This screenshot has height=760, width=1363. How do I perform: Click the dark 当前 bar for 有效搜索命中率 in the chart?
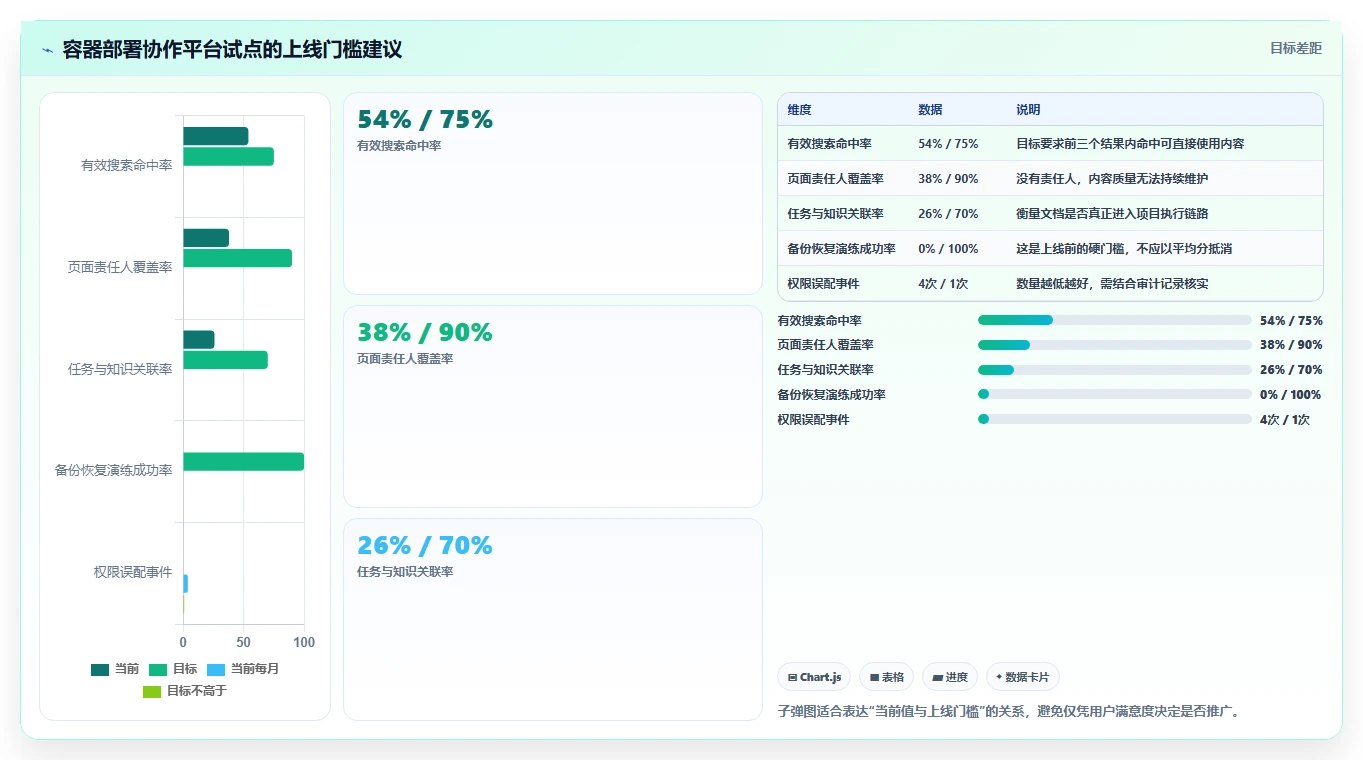[x=215, y=136]
